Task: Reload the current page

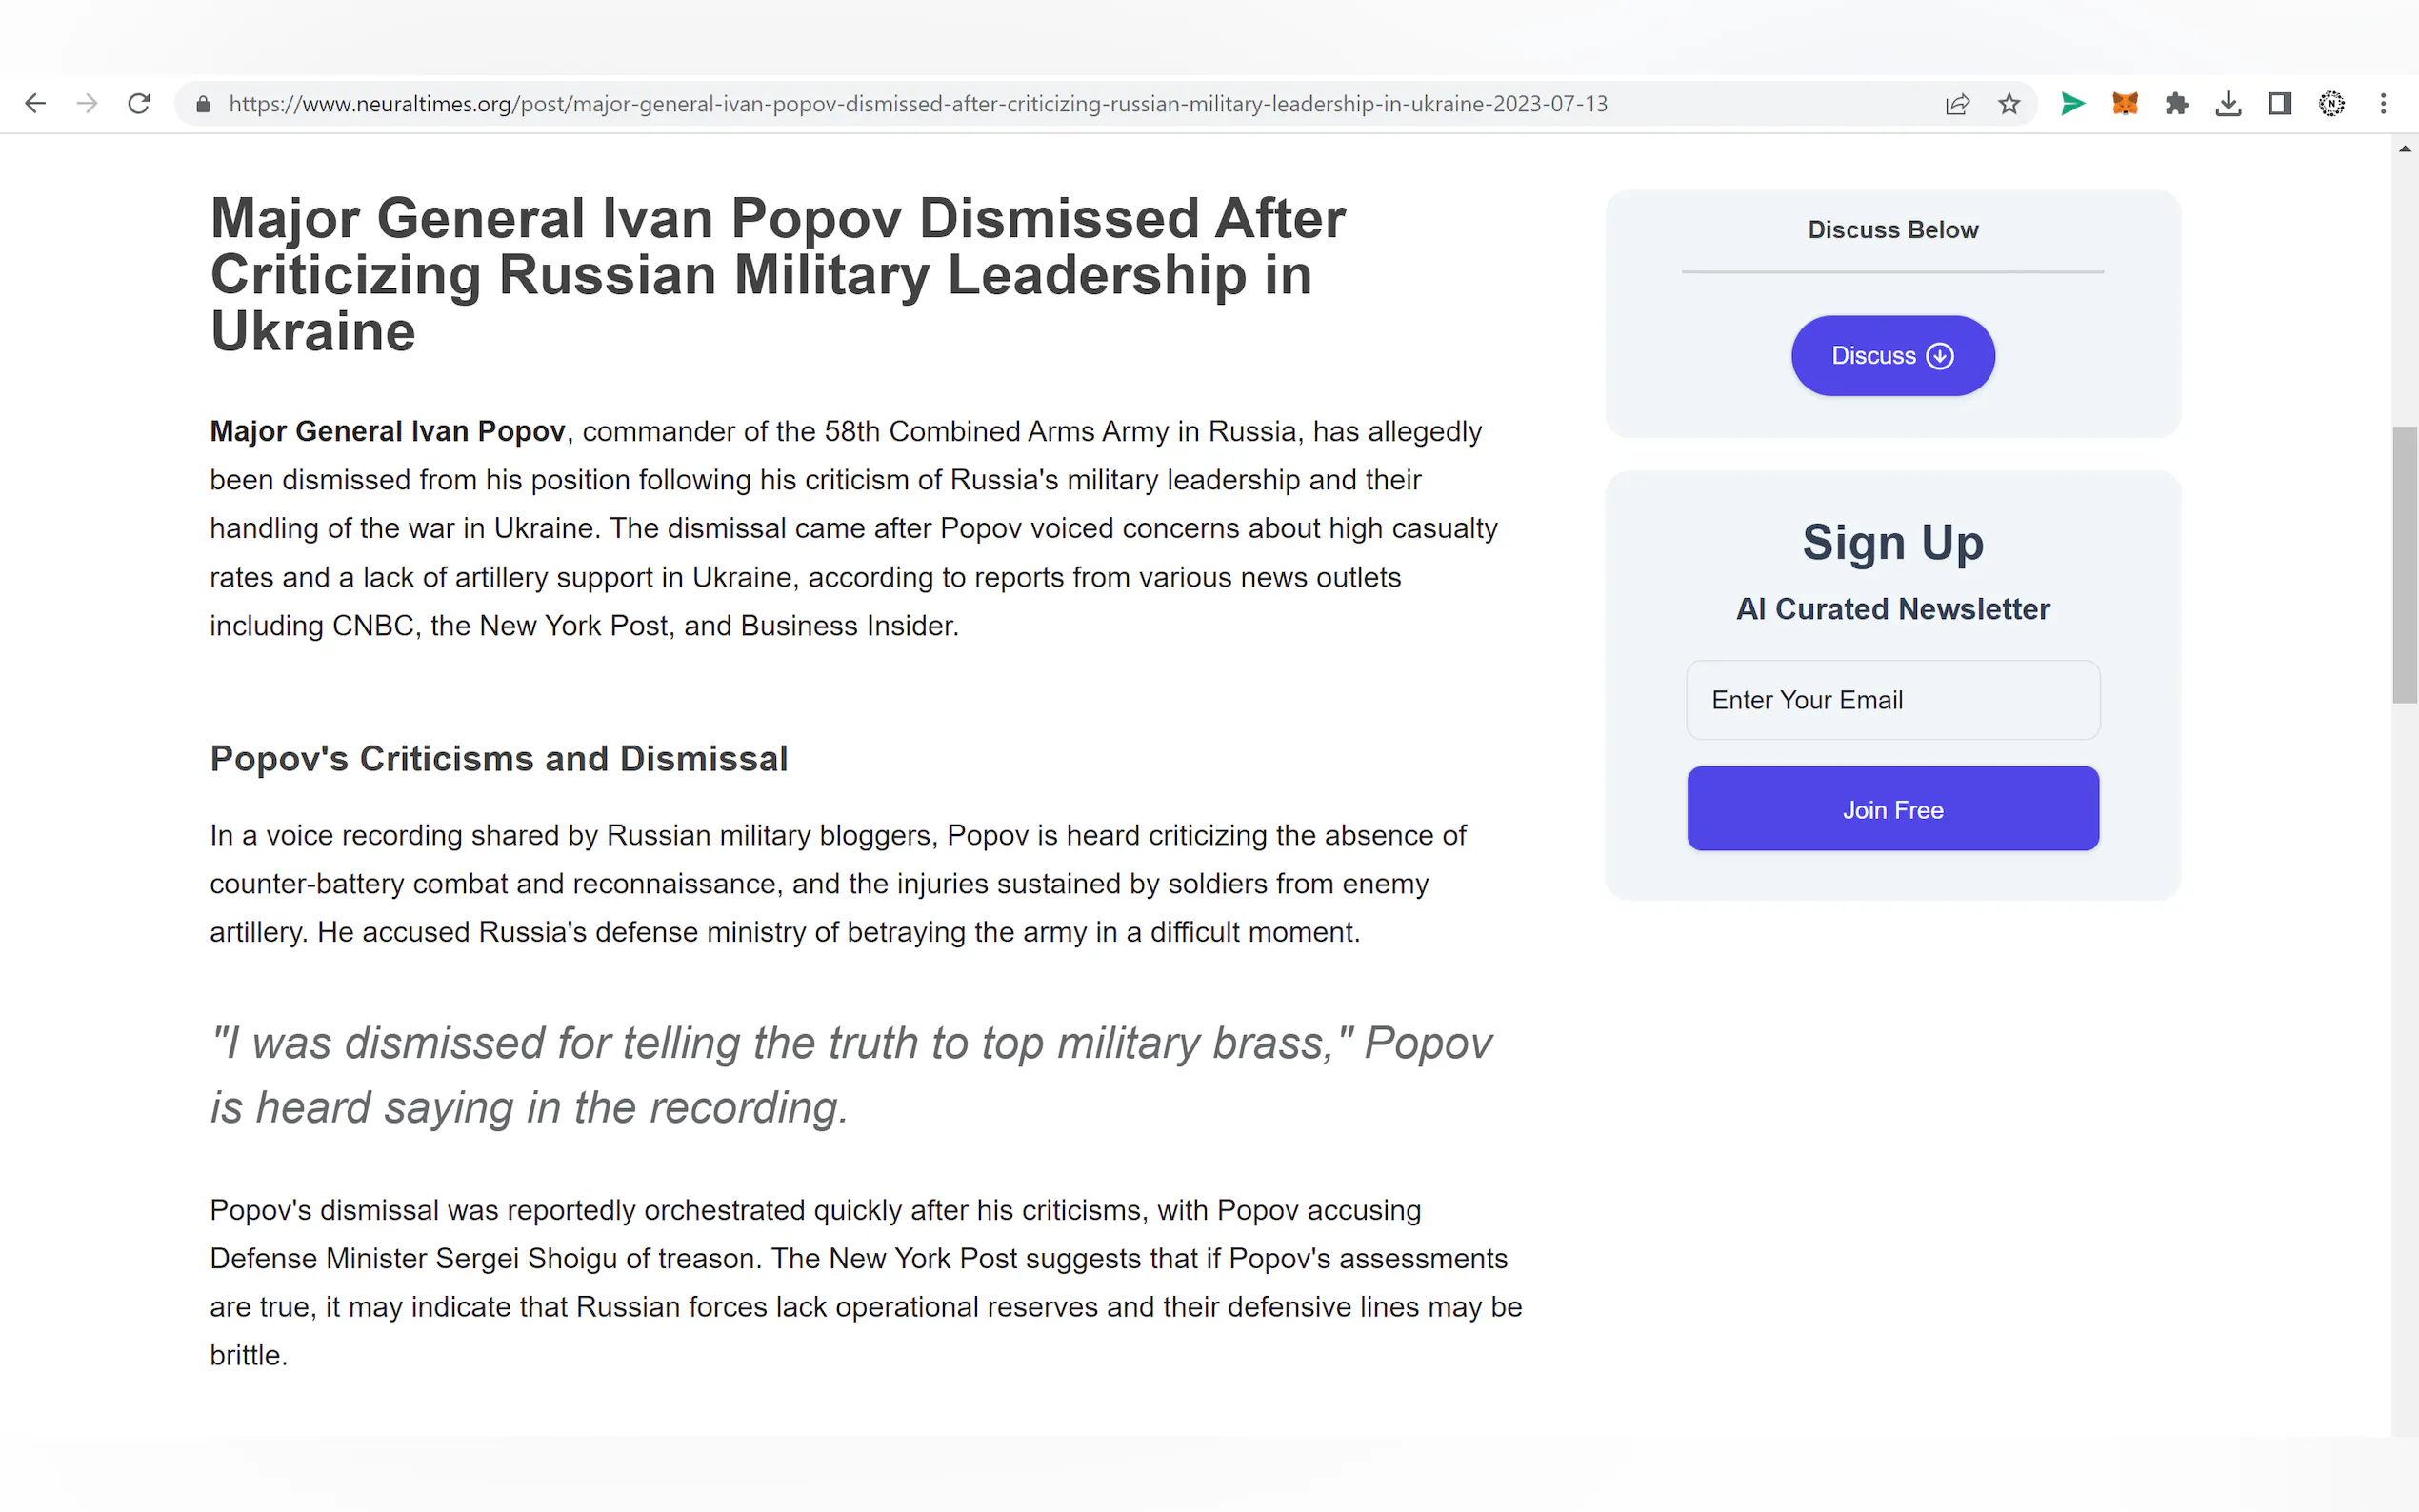Action: (139, 104)
